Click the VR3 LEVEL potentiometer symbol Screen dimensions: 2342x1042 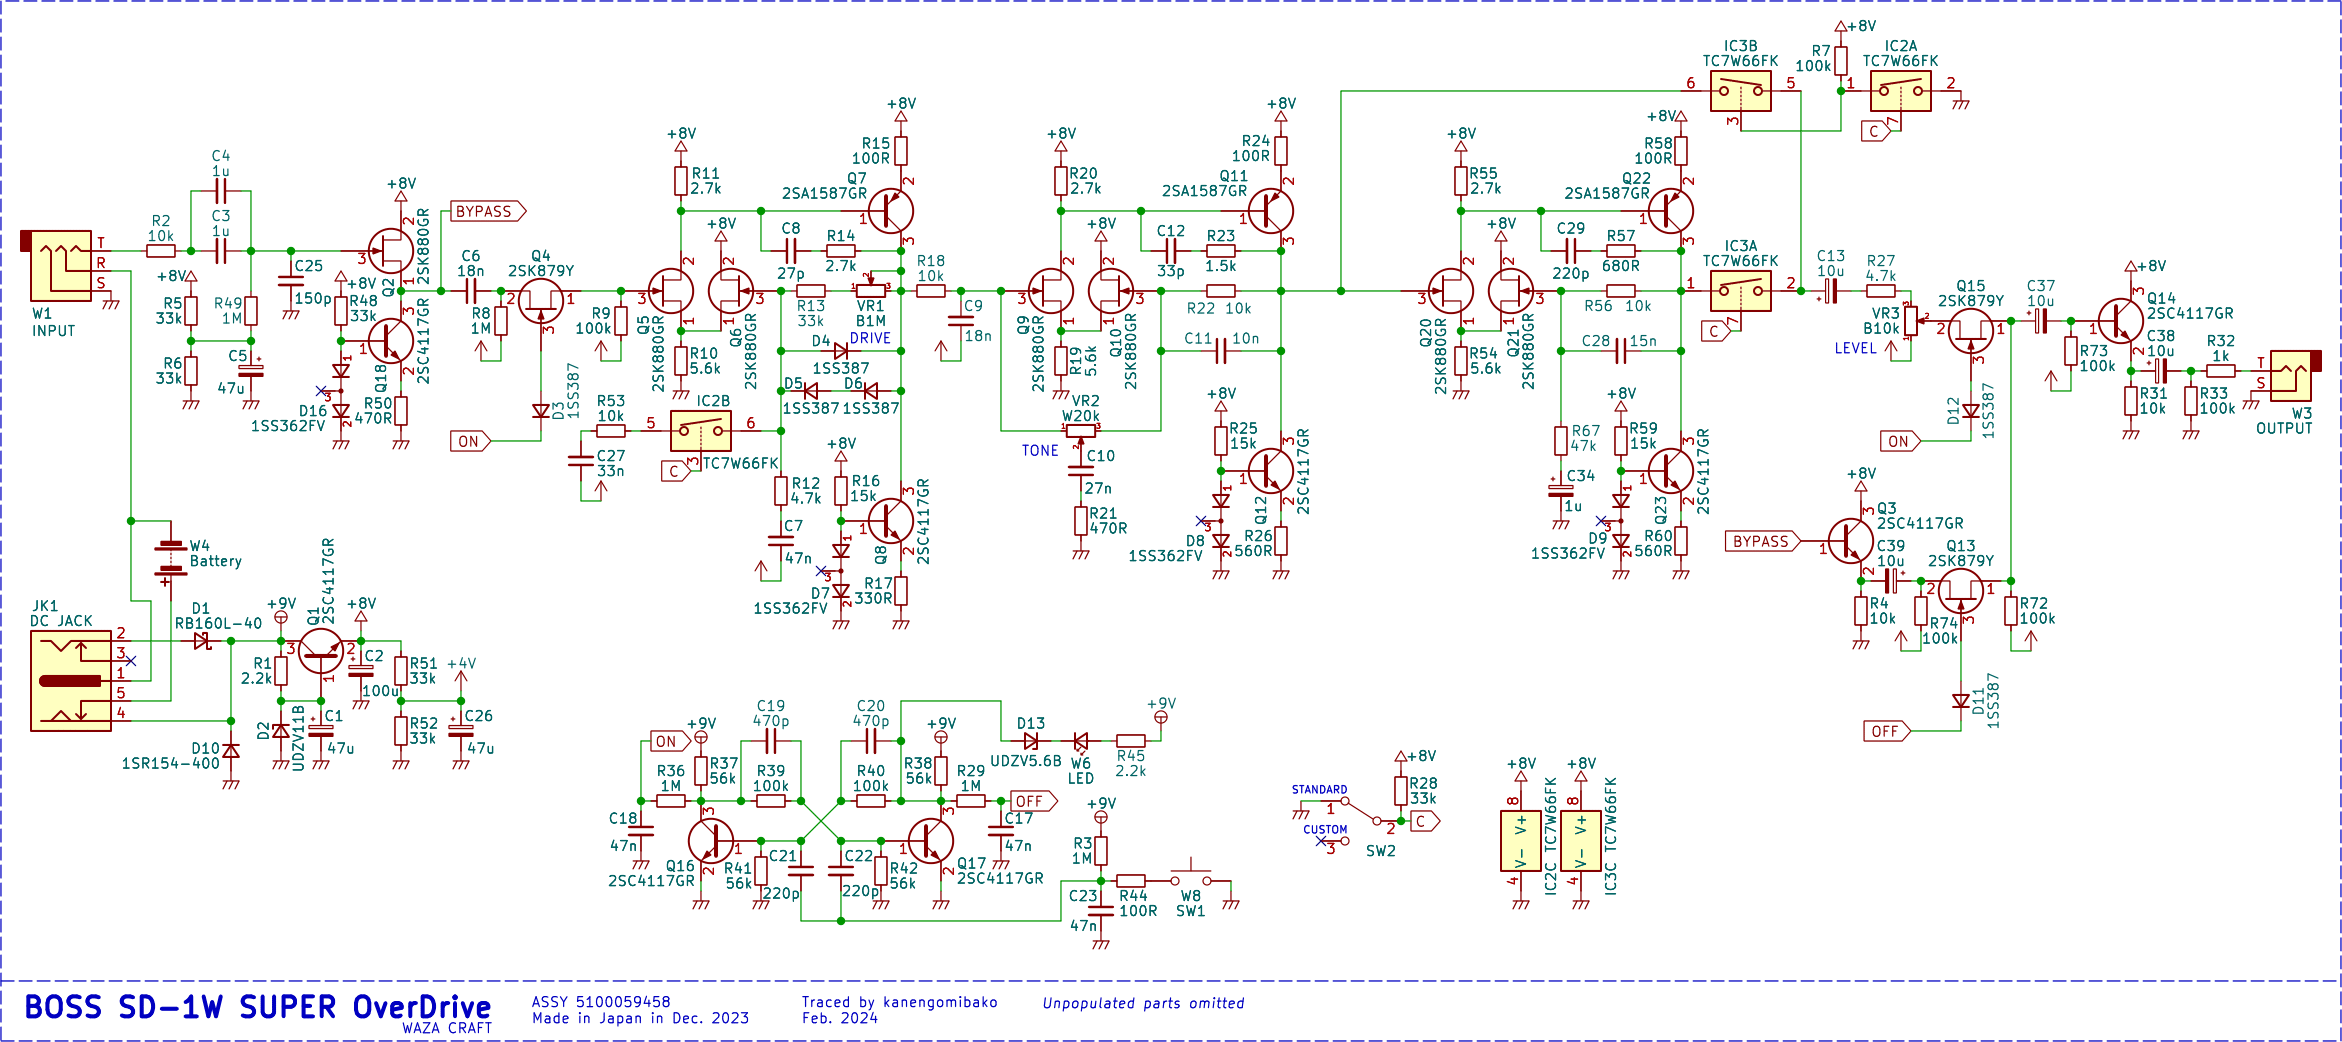pos(1911,321)
